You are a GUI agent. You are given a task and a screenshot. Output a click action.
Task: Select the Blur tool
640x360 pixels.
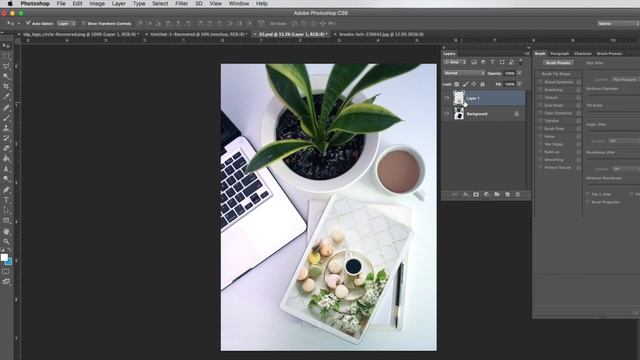pos(6,169)
